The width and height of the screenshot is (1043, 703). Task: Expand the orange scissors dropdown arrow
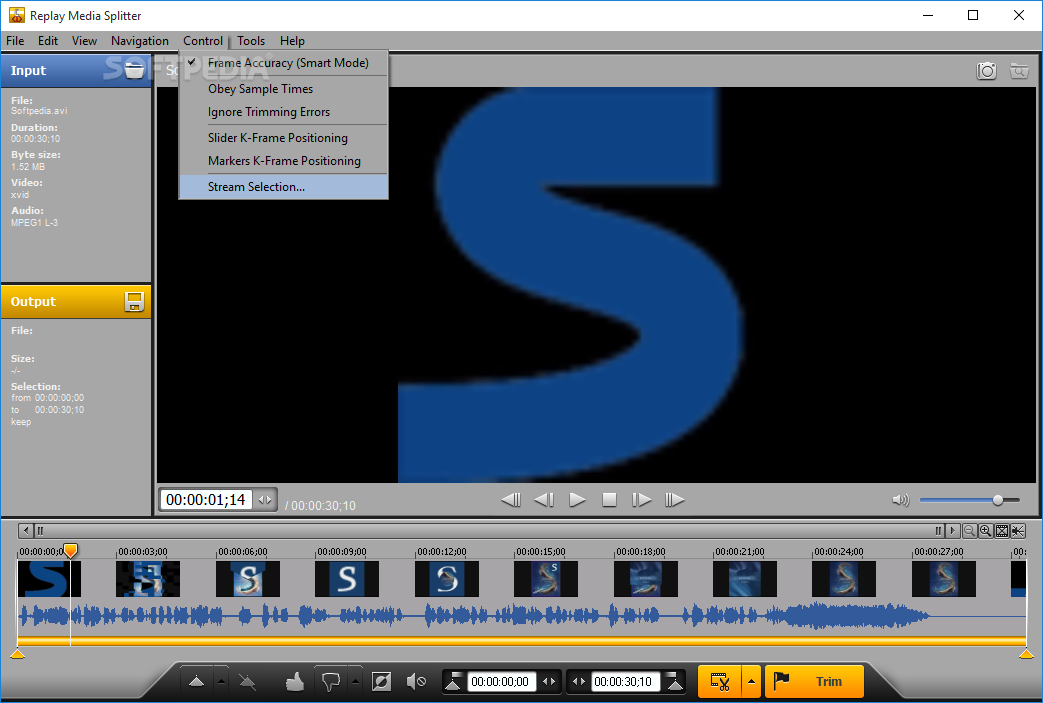coord(752,682)
